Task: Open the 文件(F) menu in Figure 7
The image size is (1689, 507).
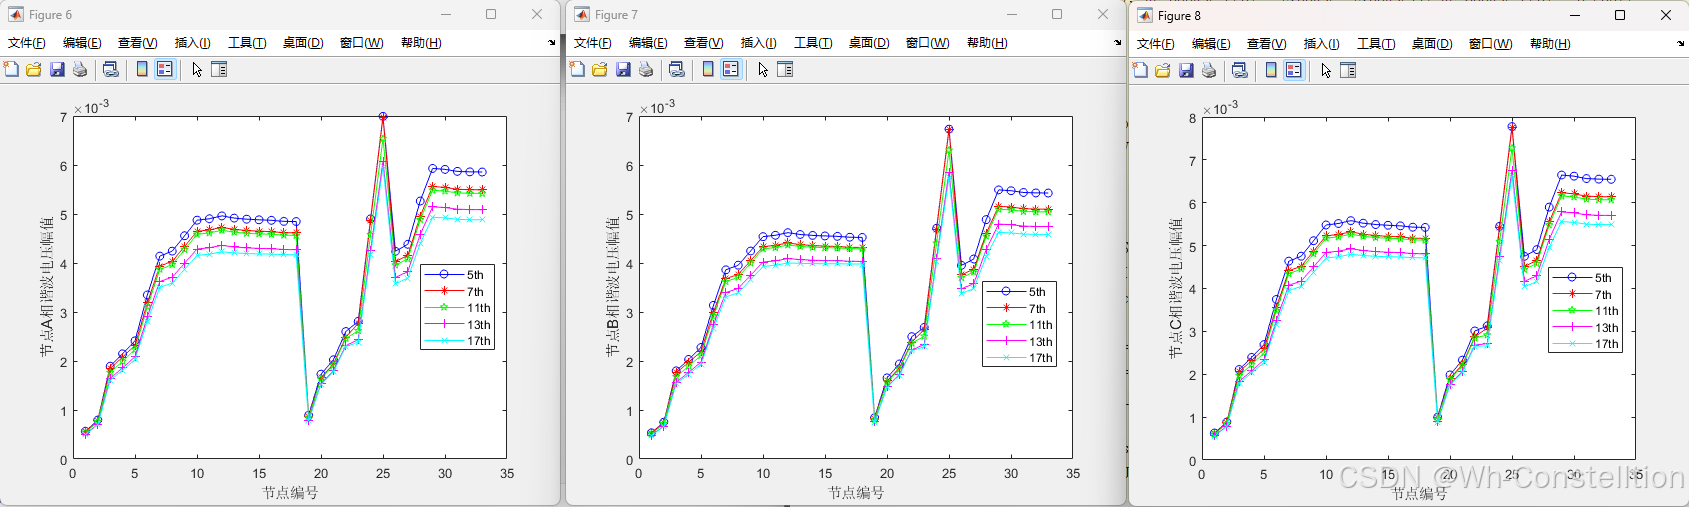Action: pyautogui.click(x=593, y=43)
